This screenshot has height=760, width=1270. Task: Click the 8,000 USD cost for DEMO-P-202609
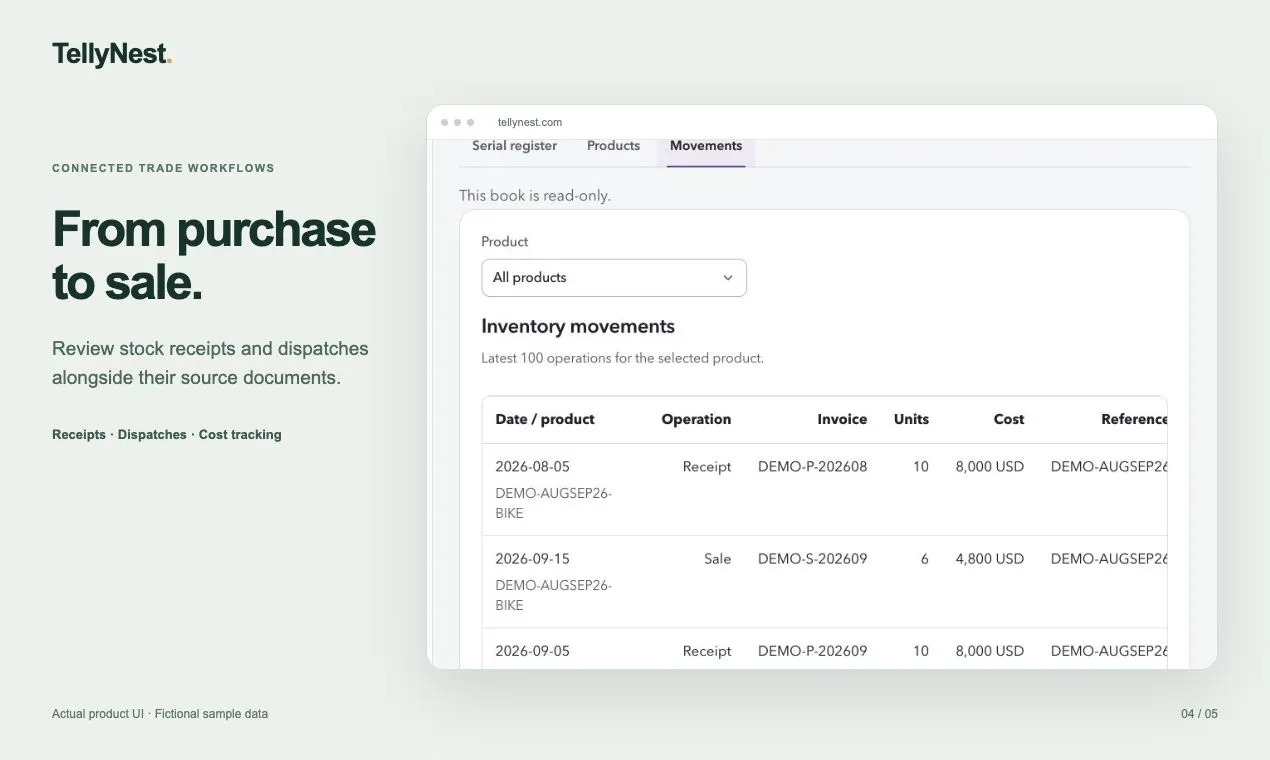pyautogui.click(x=990, y=651)
